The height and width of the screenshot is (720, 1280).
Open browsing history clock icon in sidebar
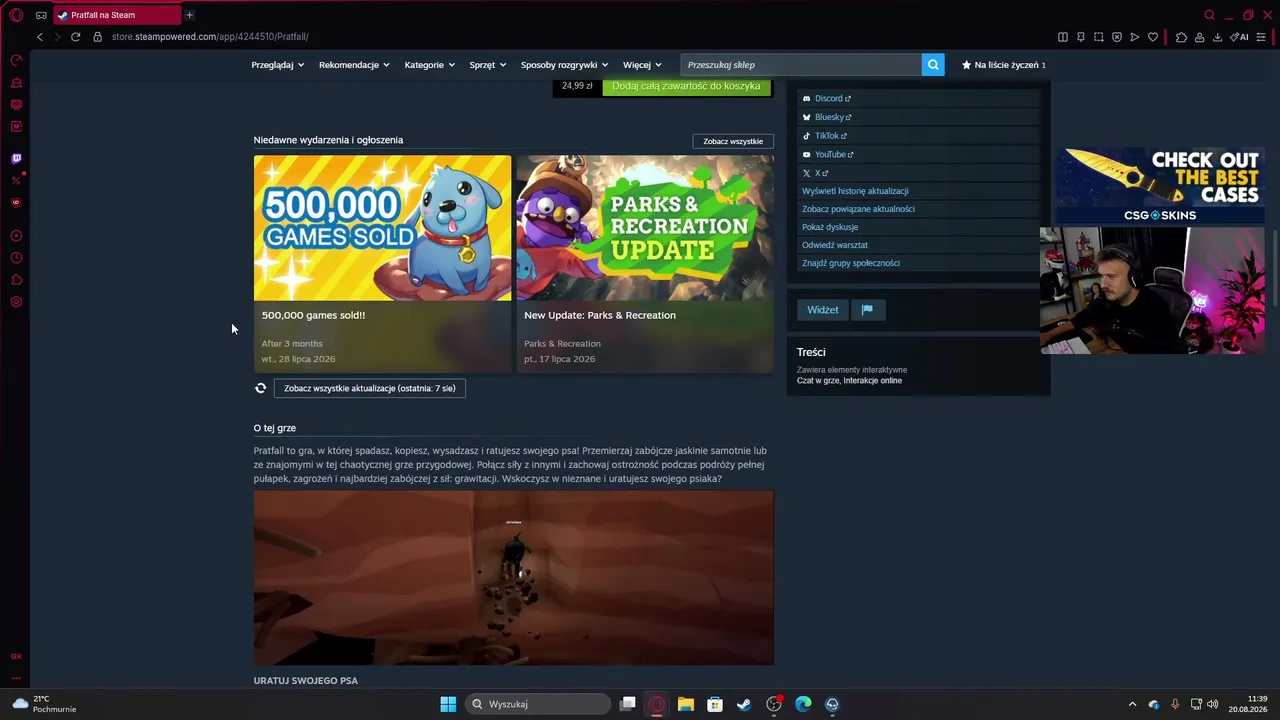tap(16, 258)
